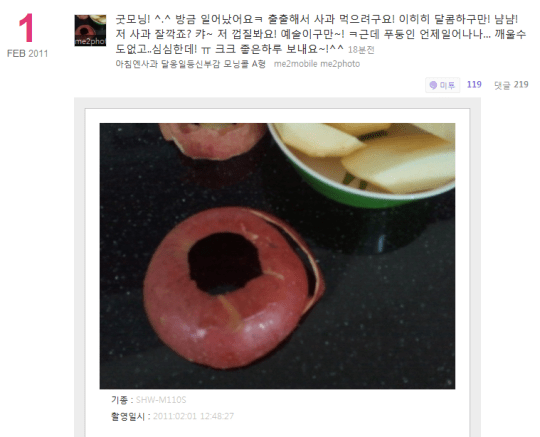Click the 모닝콜 tag
540x437 pixels.
(236, 64)
